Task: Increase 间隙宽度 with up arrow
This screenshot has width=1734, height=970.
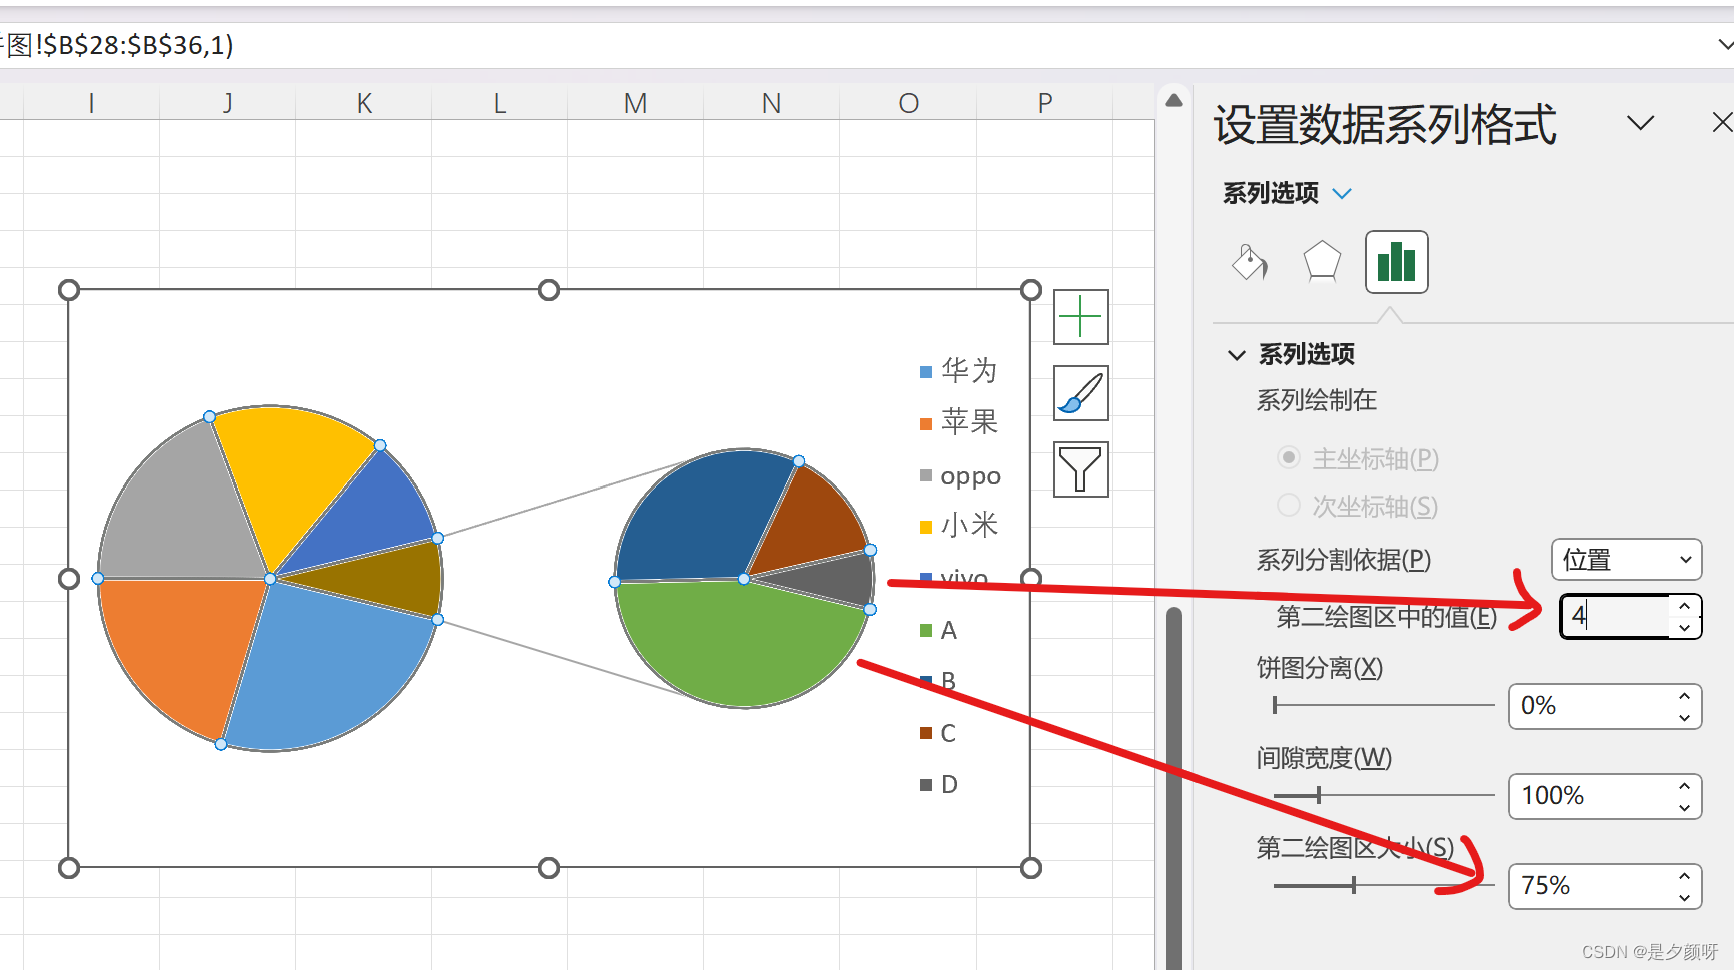Action: (x=1685, y=786)
